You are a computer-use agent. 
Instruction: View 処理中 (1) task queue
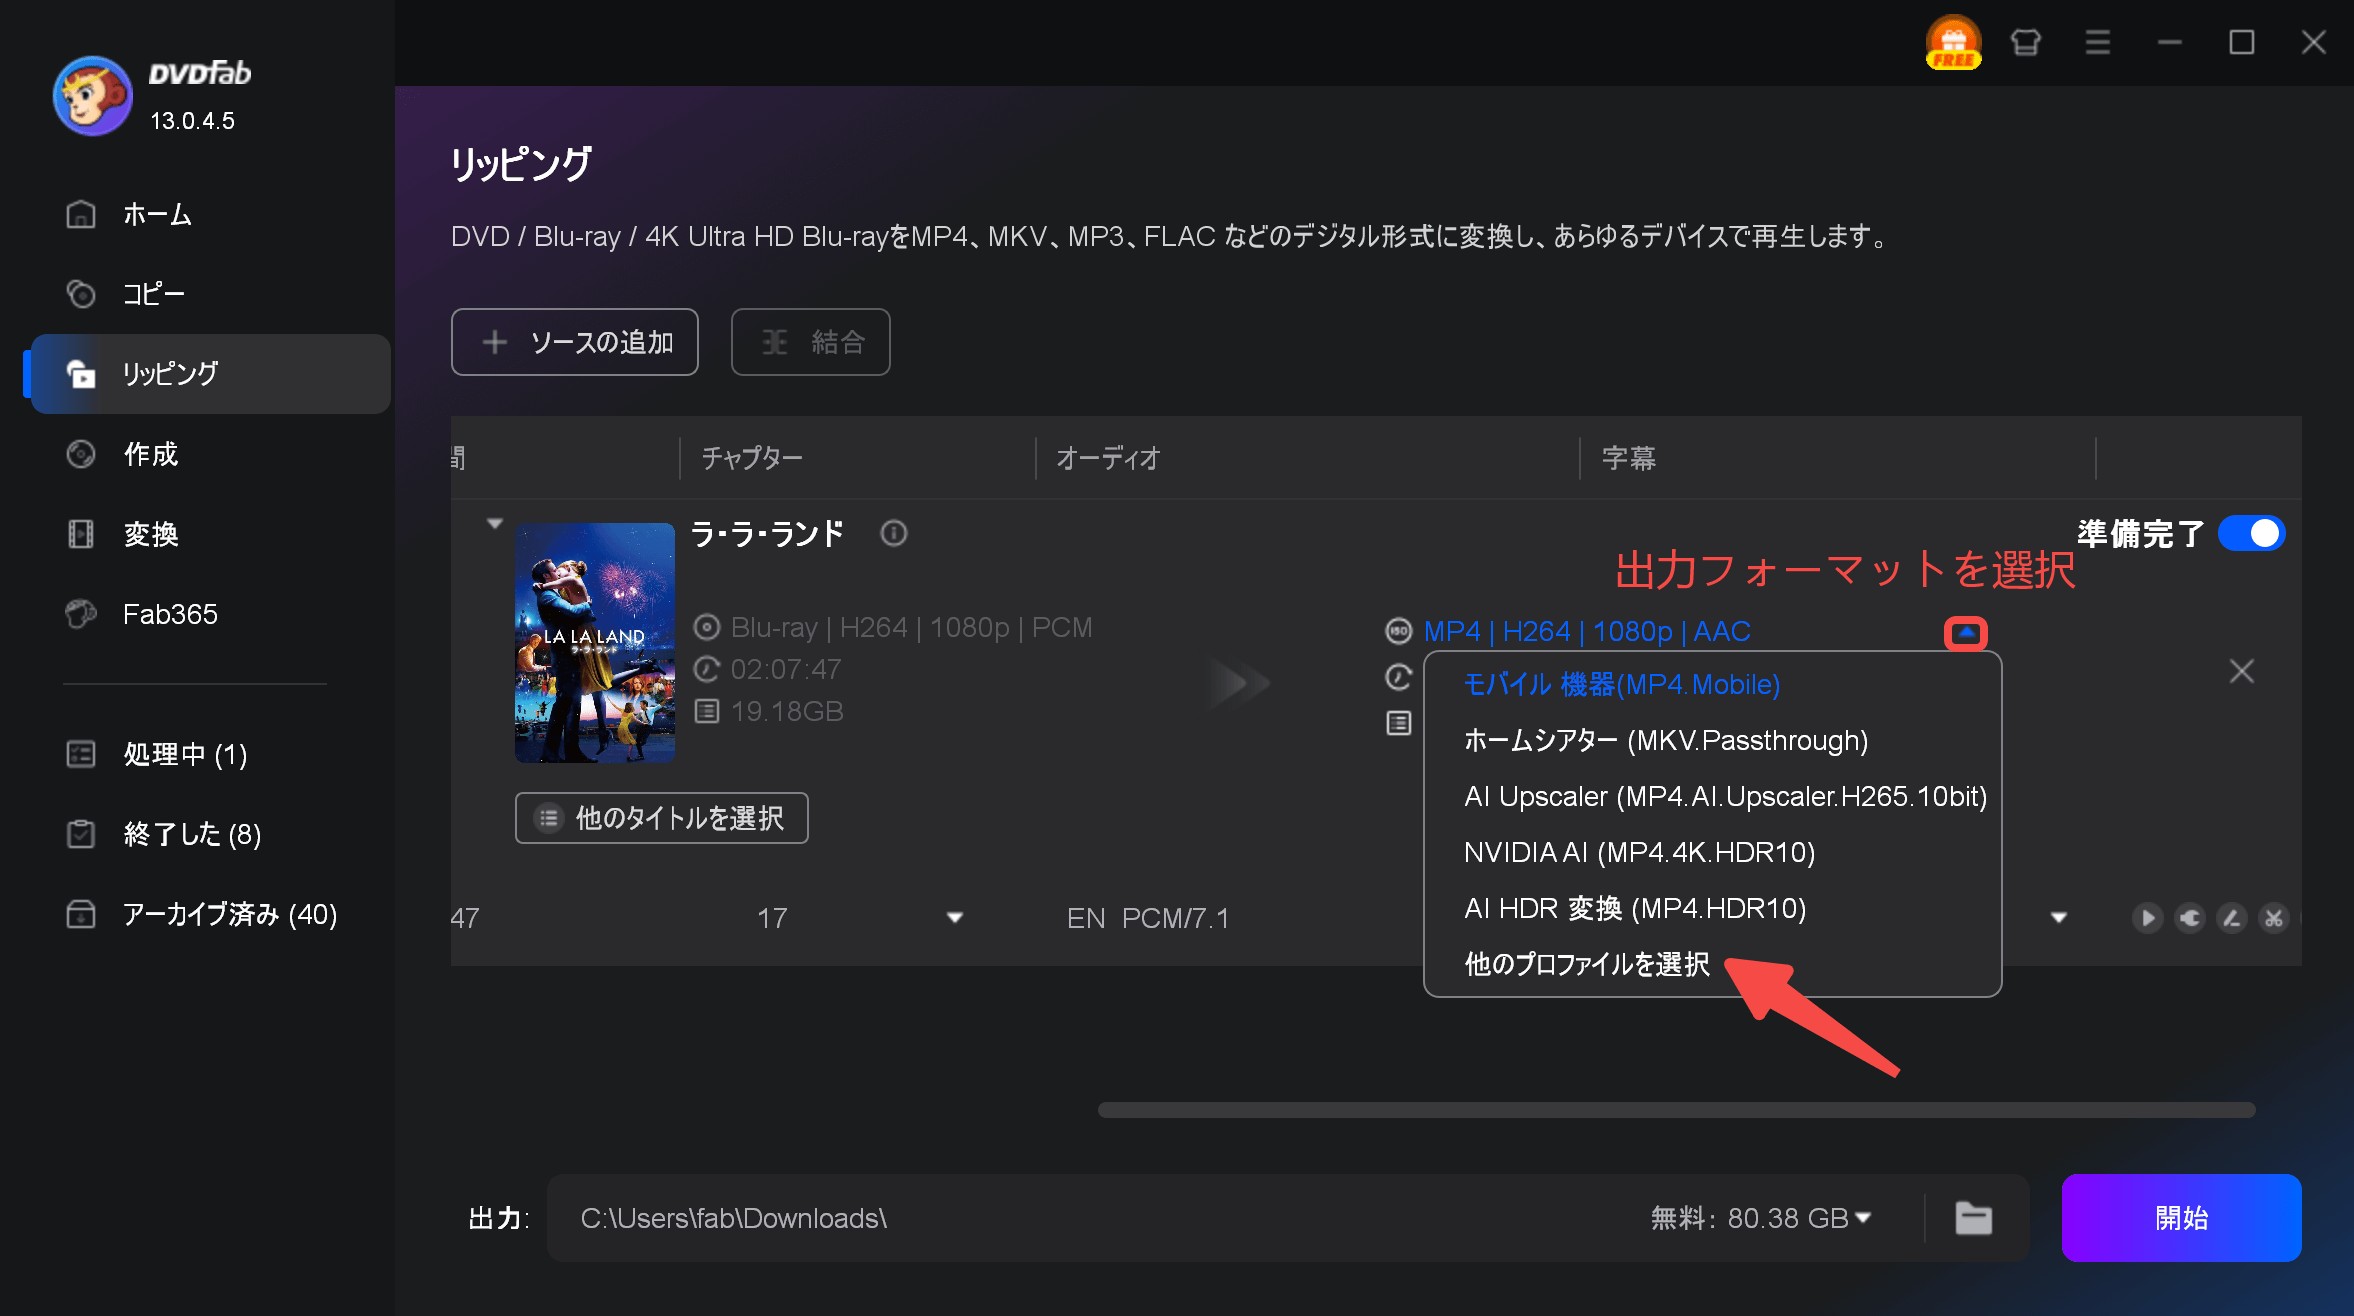(210, 754)
